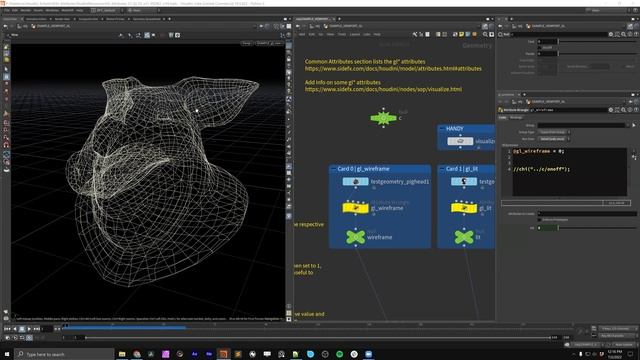Click the Attributes to Create field

[x=587, y=213]
